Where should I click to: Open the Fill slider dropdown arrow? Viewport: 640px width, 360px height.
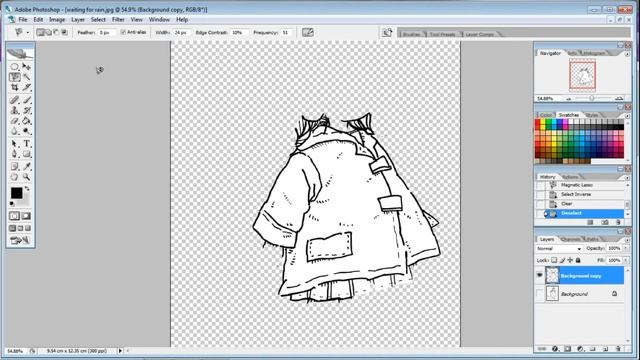626,260
